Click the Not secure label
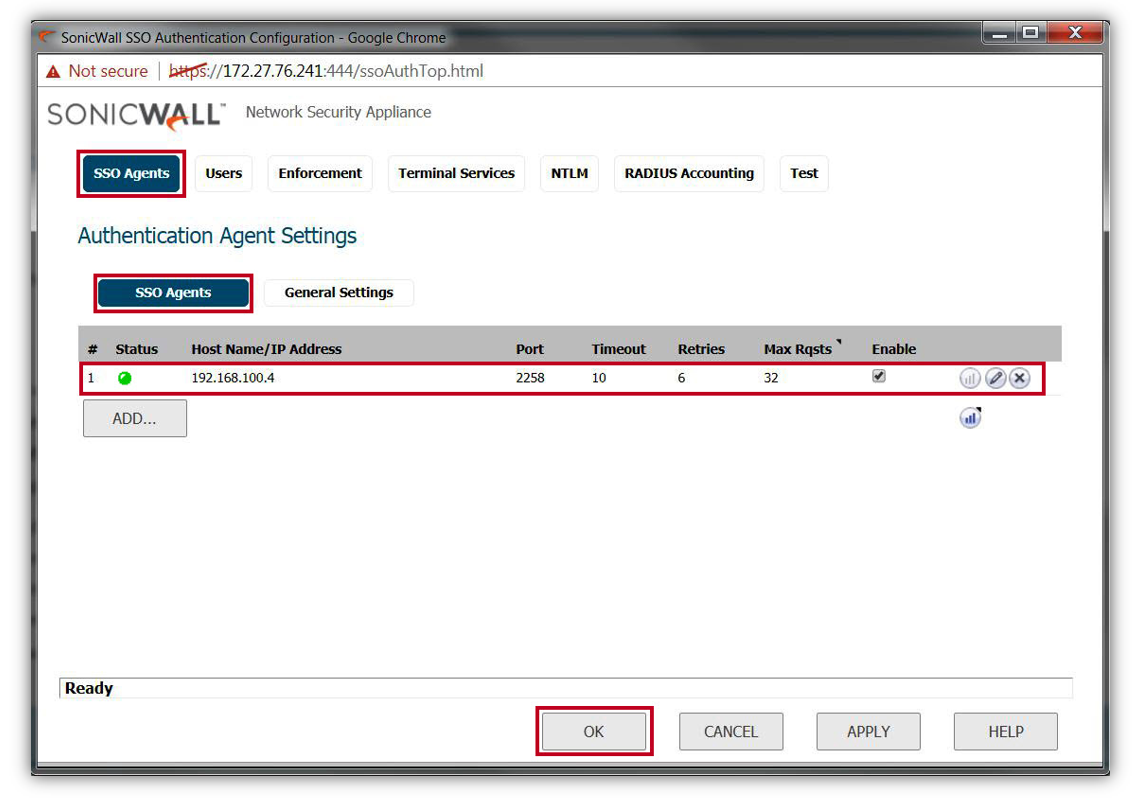The height and width of the screenshot is (801, 1146). click(x=108, y=71)
